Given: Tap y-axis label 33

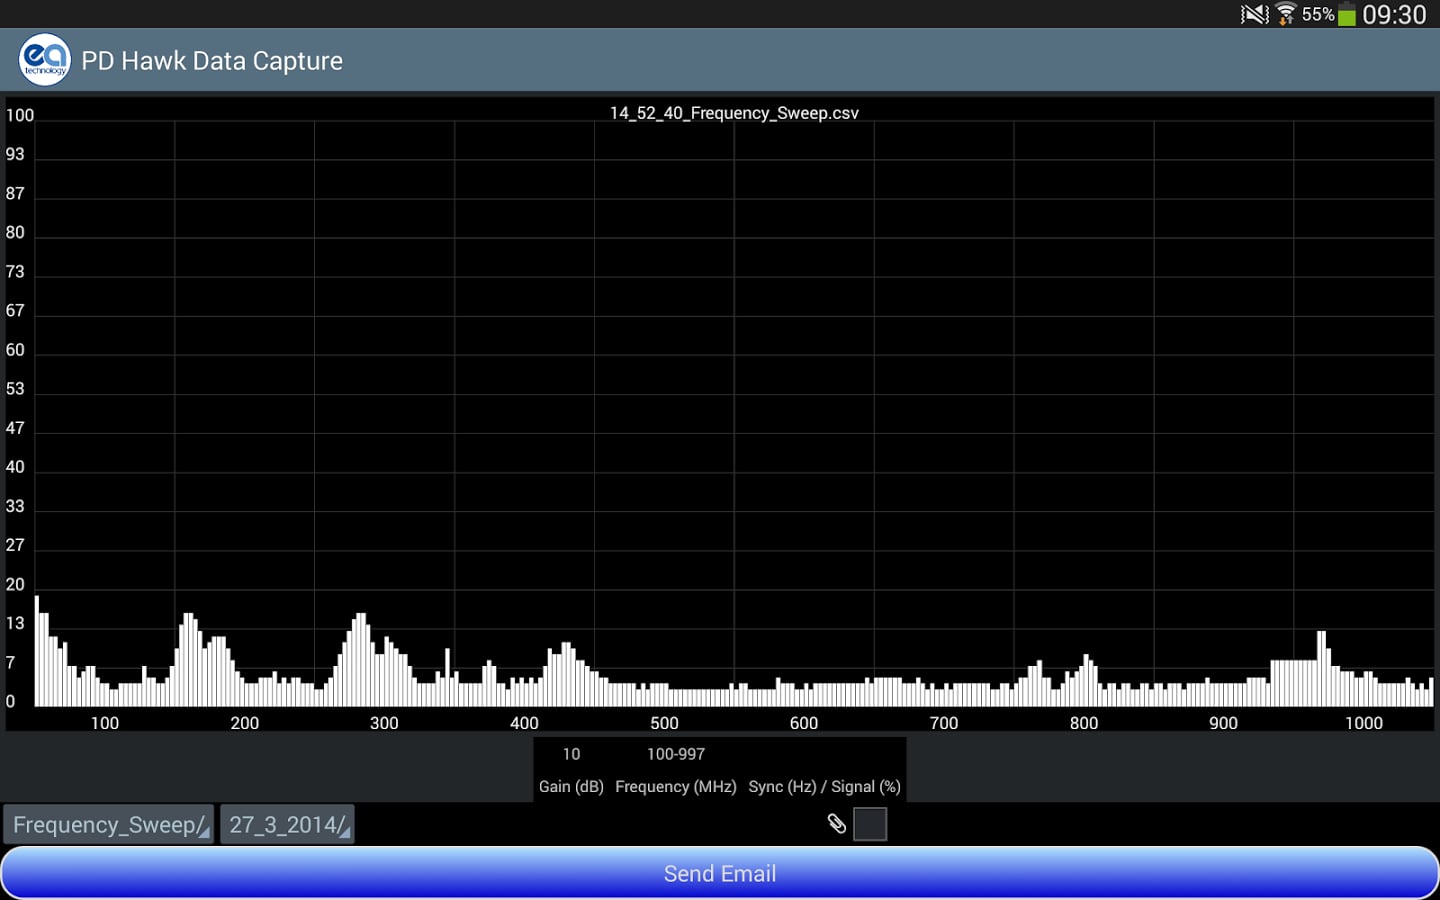Looking at the screenshot, I should coord(15,506).
